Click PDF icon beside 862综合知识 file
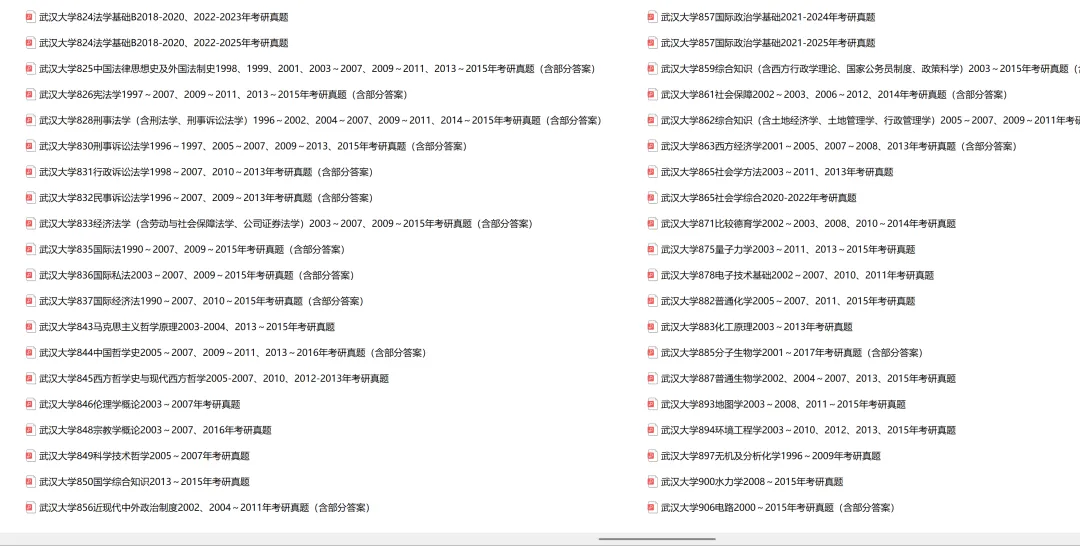The image size is (1080, 546). [x=652, y=120]
